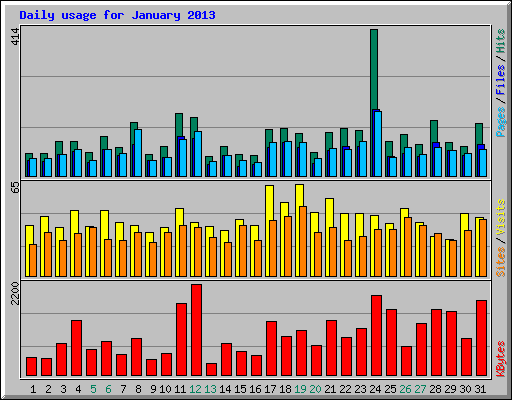Select the red KBytes bar for day 24

[376, 336]
